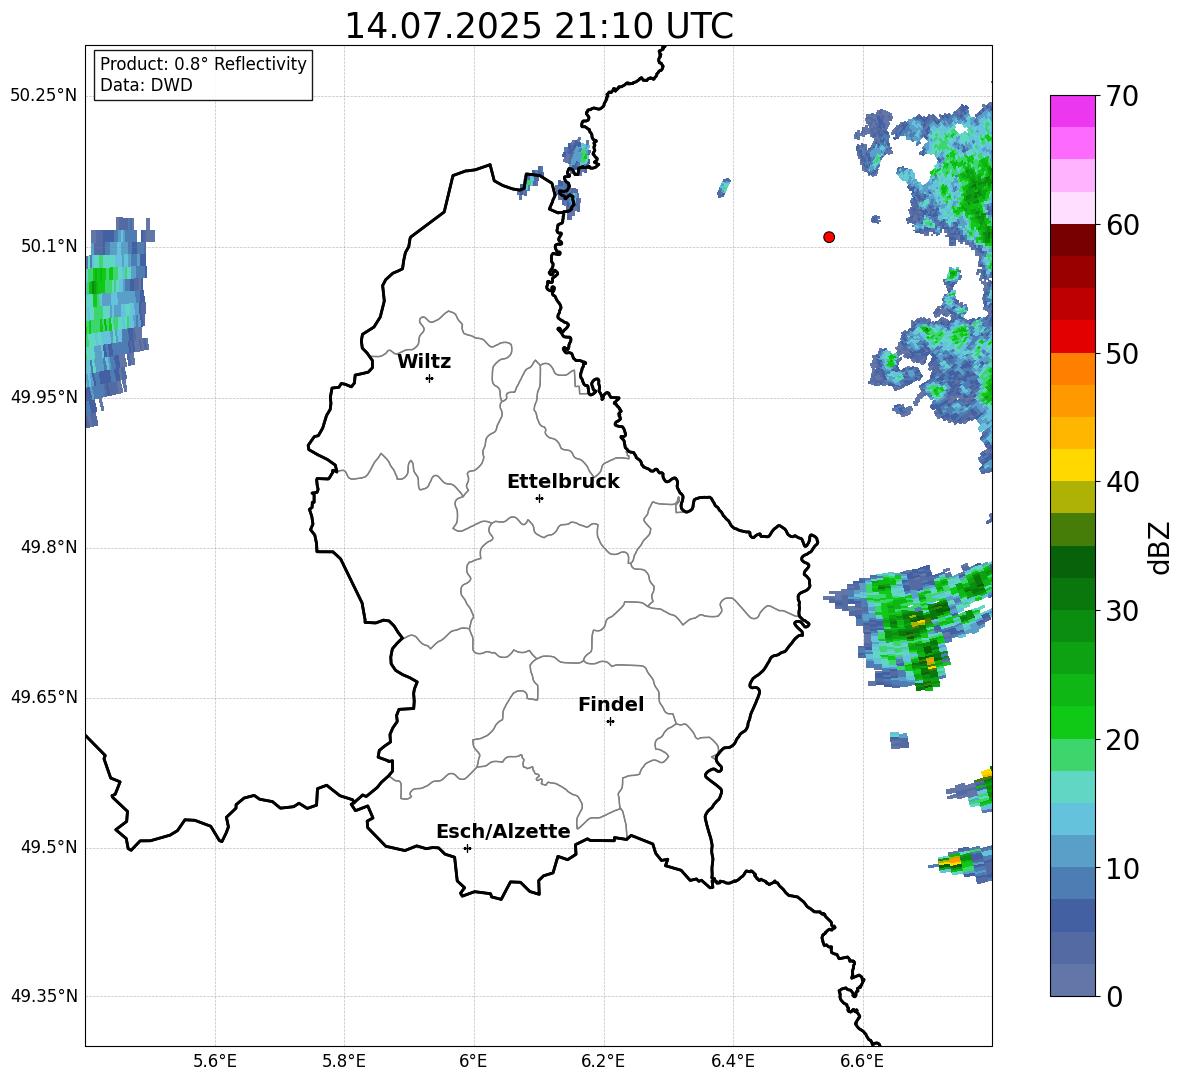This screenshot has height=1081, width=1184.
Task: Click the Findel cross marker
Action: pos(610,722)
